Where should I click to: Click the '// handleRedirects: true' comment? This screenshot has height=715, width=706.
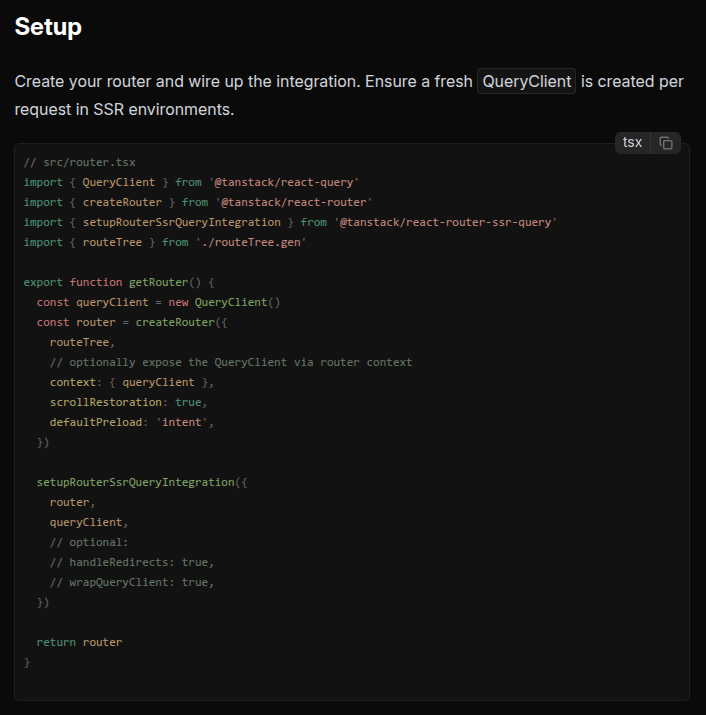tap(132, 562)
